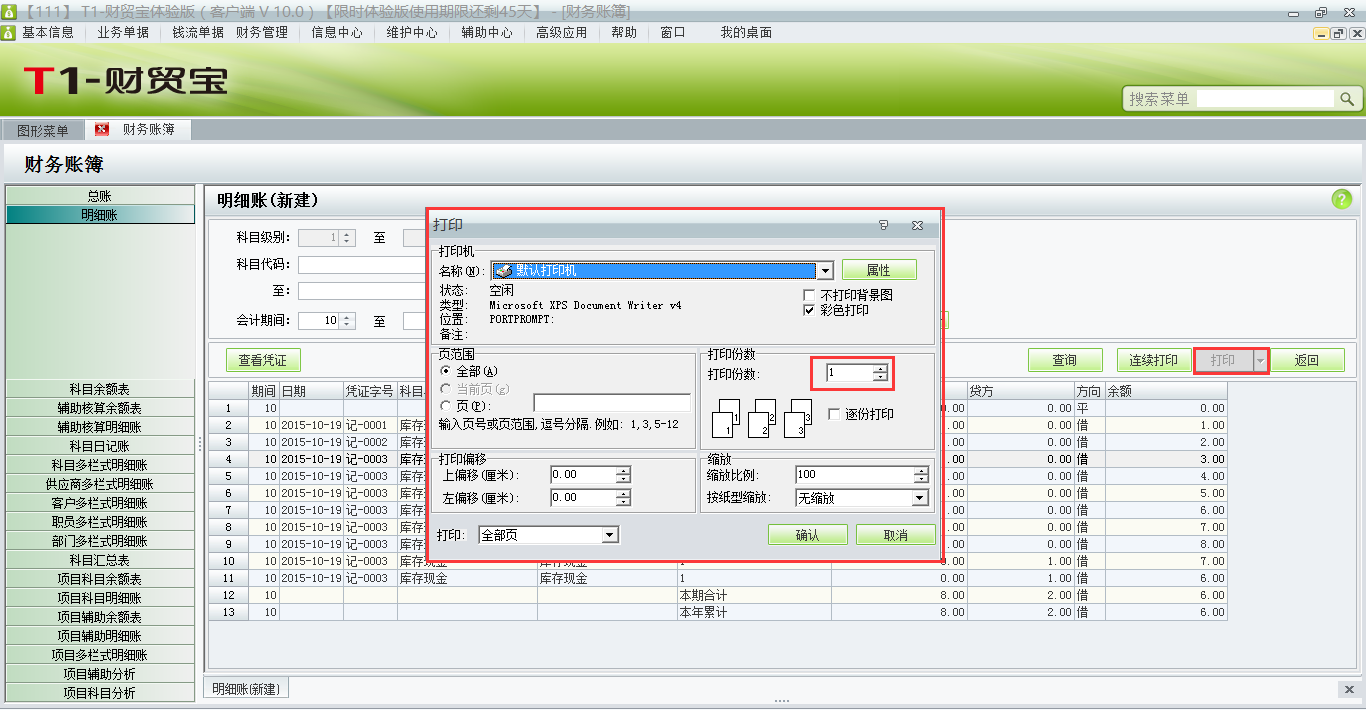Cancel the print dialog with 取消
Viewport: 1366px width, 710px height.
(896, 535)
